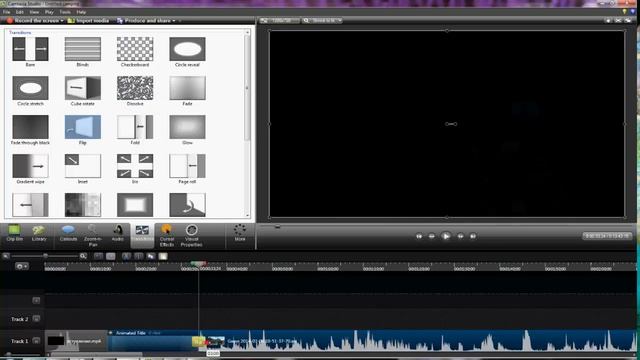Pick the Glow transition
The height and width of the screenshot is (360, 640).
tap(187, 127)
